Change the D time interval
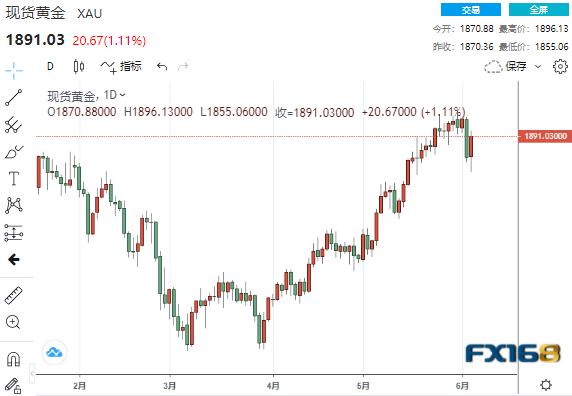The height and width of the screenshot is (396, 572). (50, 66)
